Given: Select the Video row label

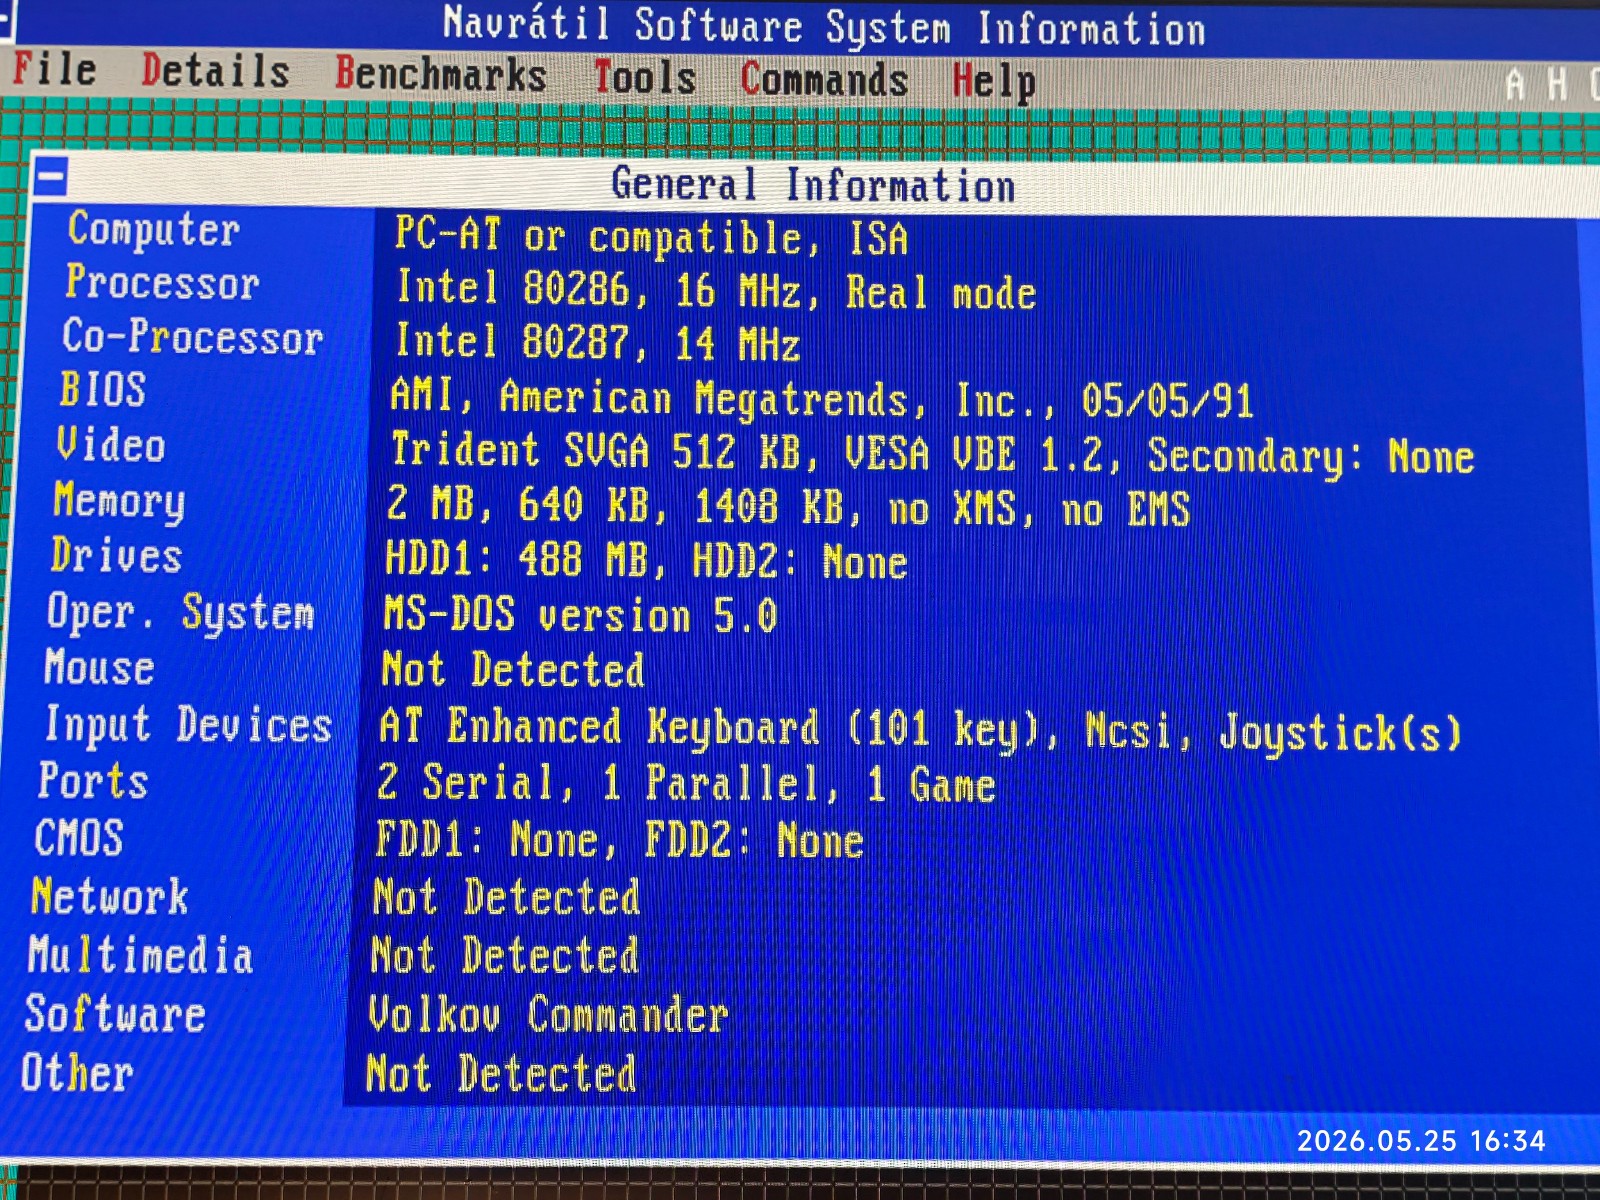Looking at the screenshot, I should point(111,444).
